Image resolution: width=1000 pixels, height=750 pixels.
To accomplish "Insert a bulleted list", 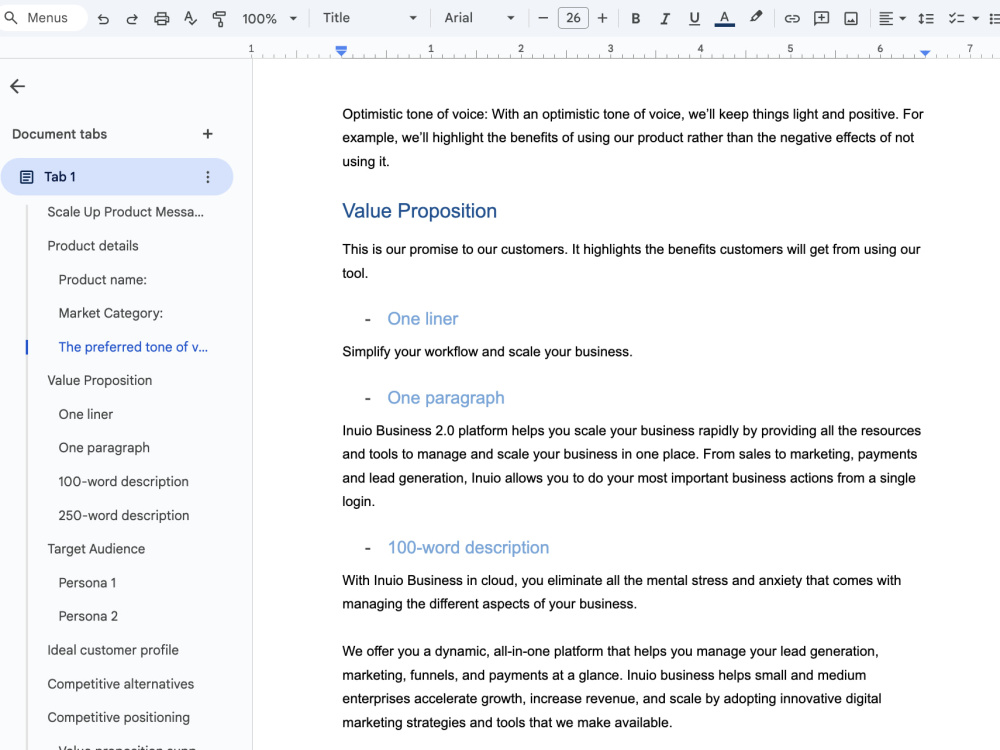I will (994, 18).
